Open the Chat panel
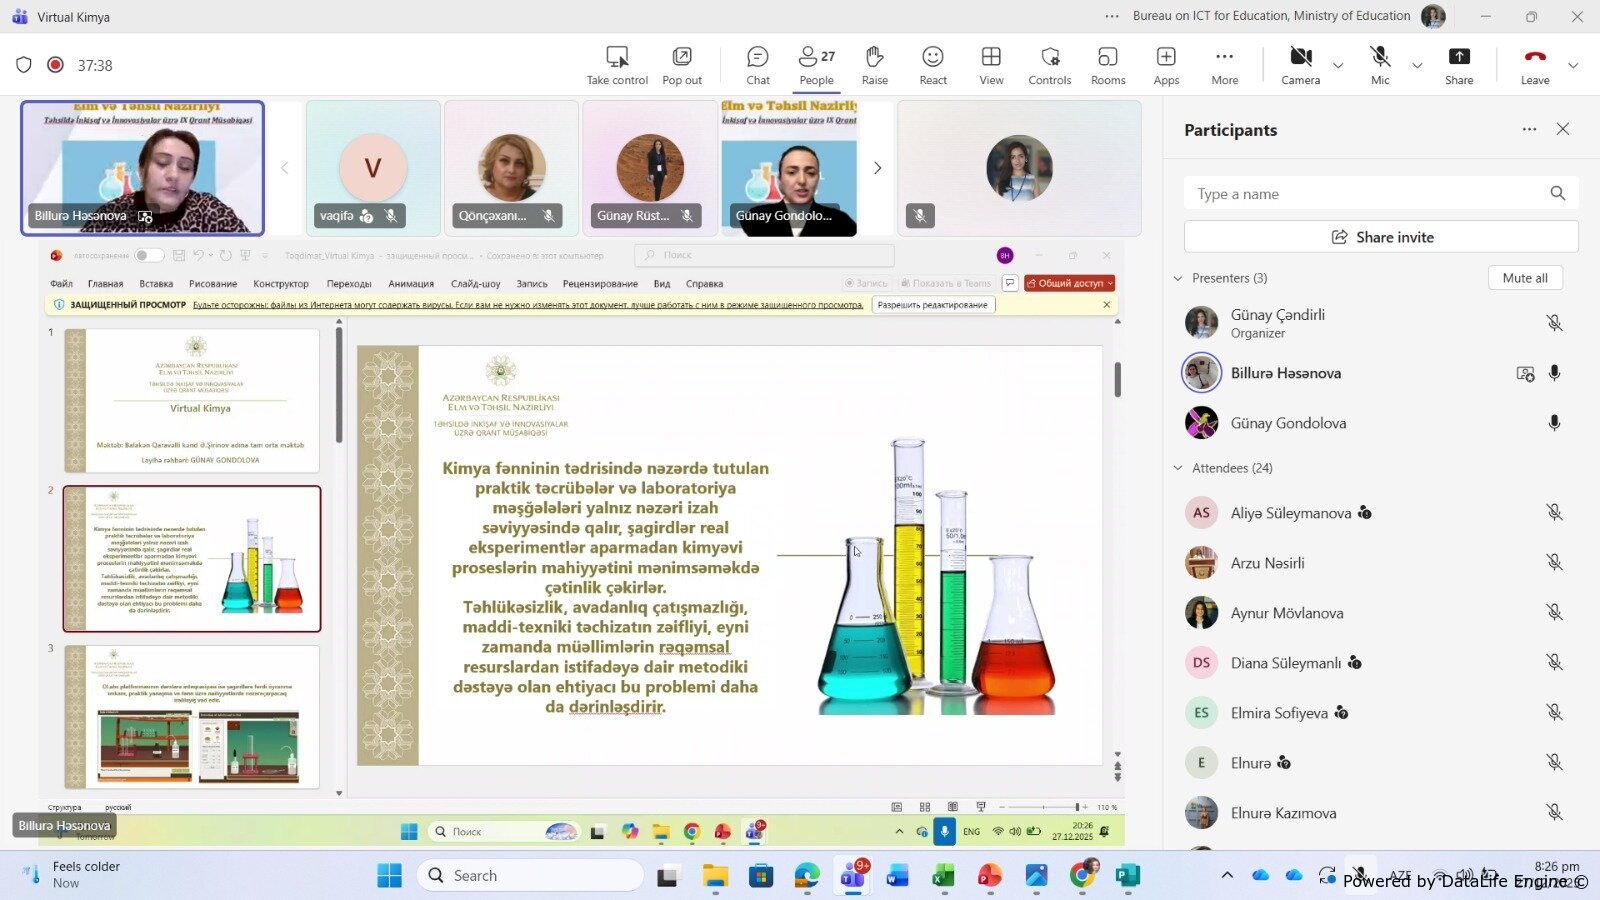1600x900 pixels. [x=757, y=65]
